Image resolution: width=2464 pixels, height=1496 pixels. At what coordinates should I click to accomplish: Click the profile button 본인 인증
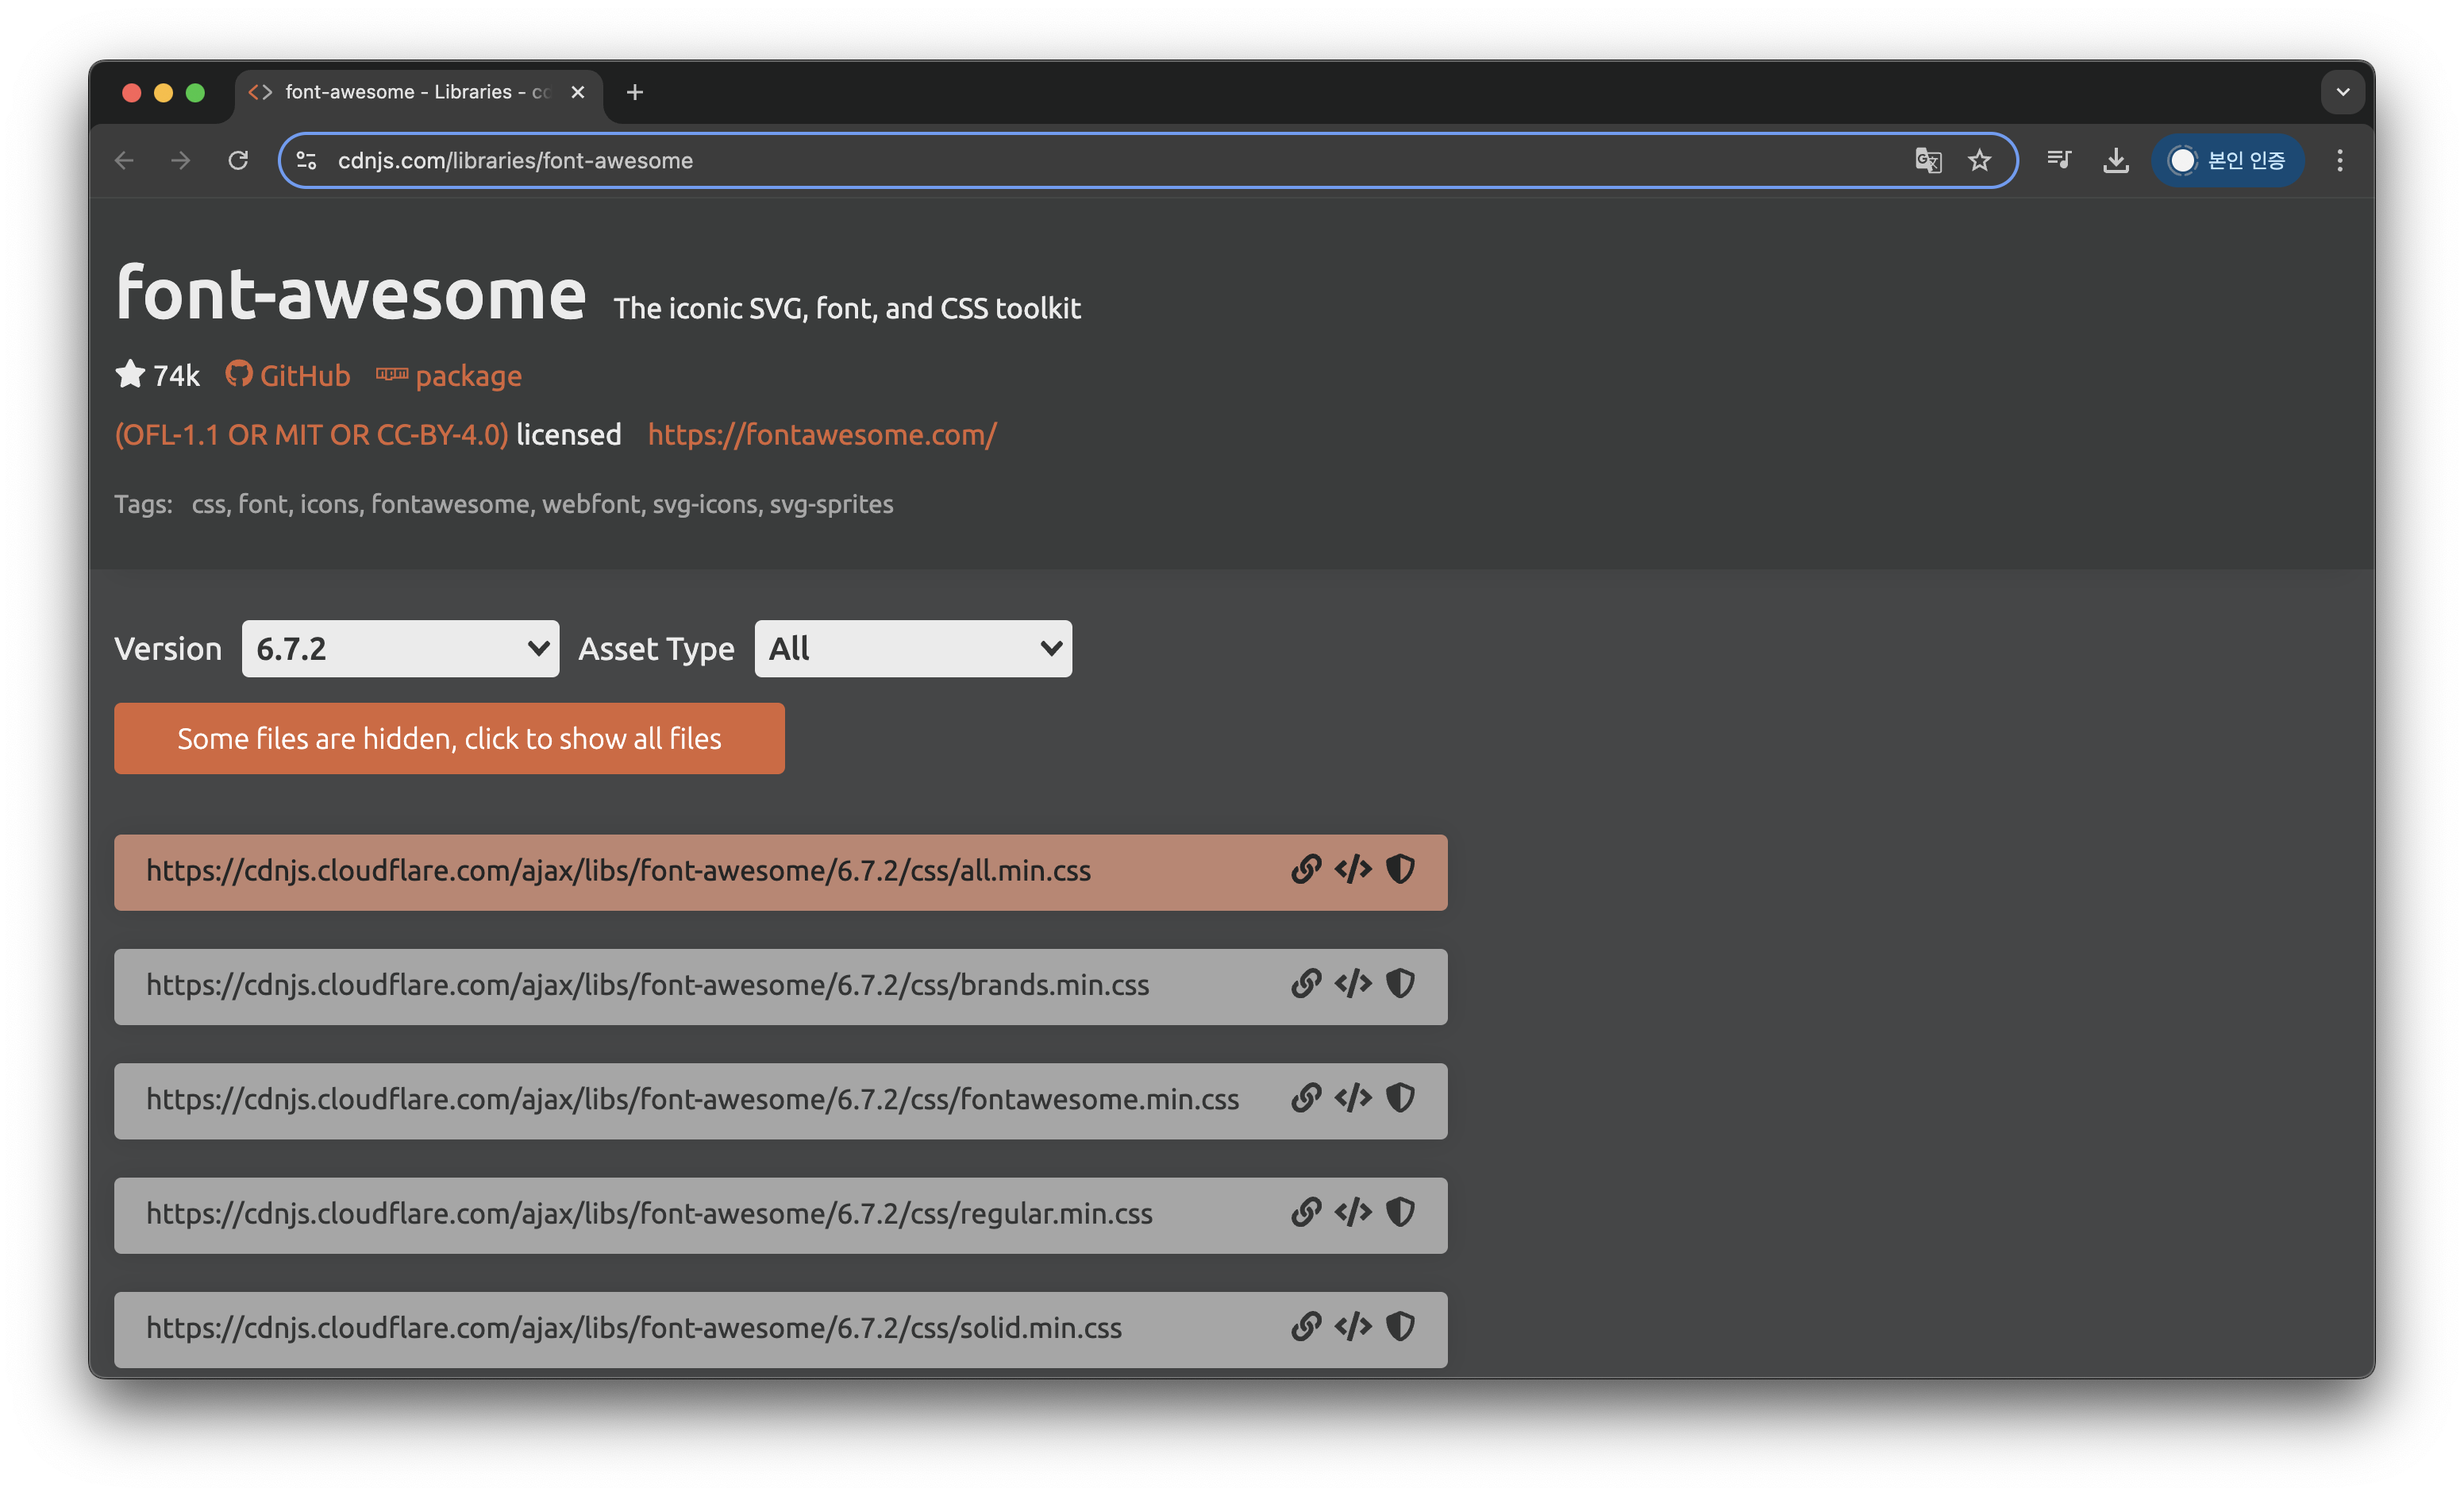(2228, 160)
